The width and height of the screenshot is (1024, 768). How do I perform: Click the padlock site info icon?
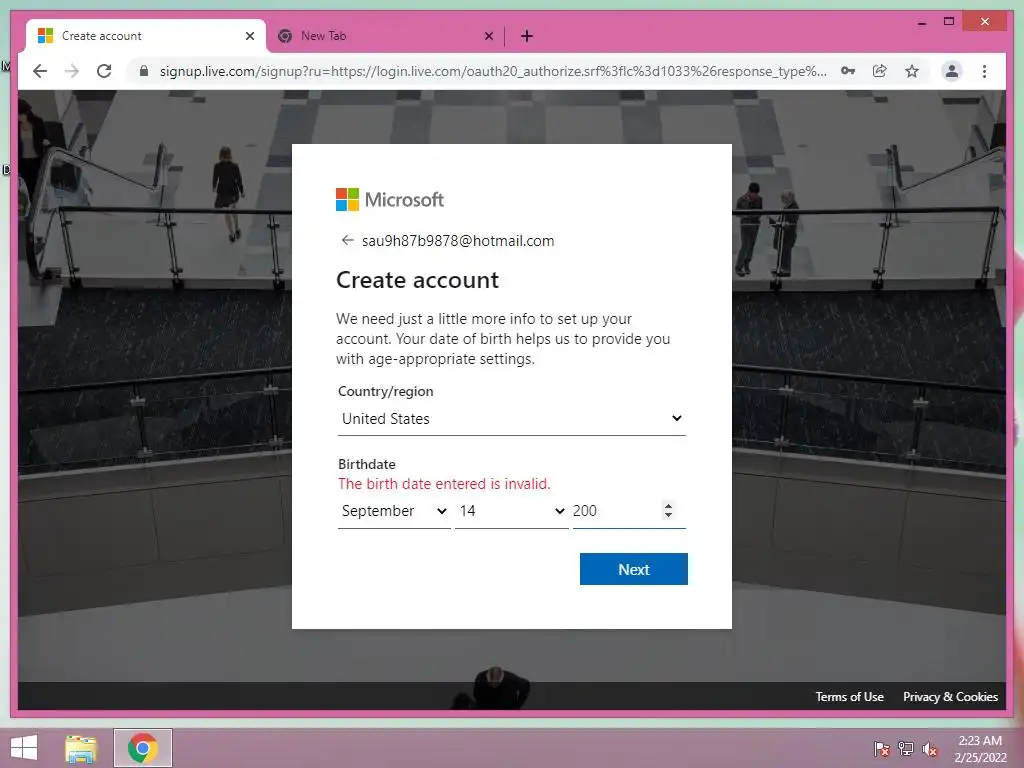pyautogui.click(x=144, y=71)
